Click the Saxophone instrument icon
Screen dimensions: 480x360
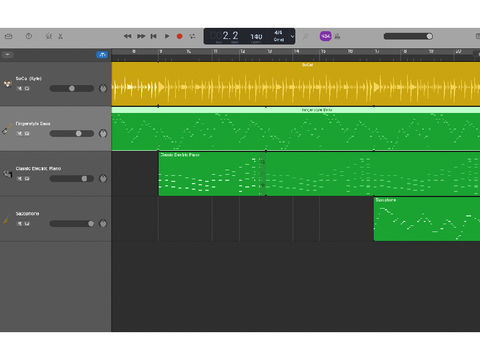[7, 219]
